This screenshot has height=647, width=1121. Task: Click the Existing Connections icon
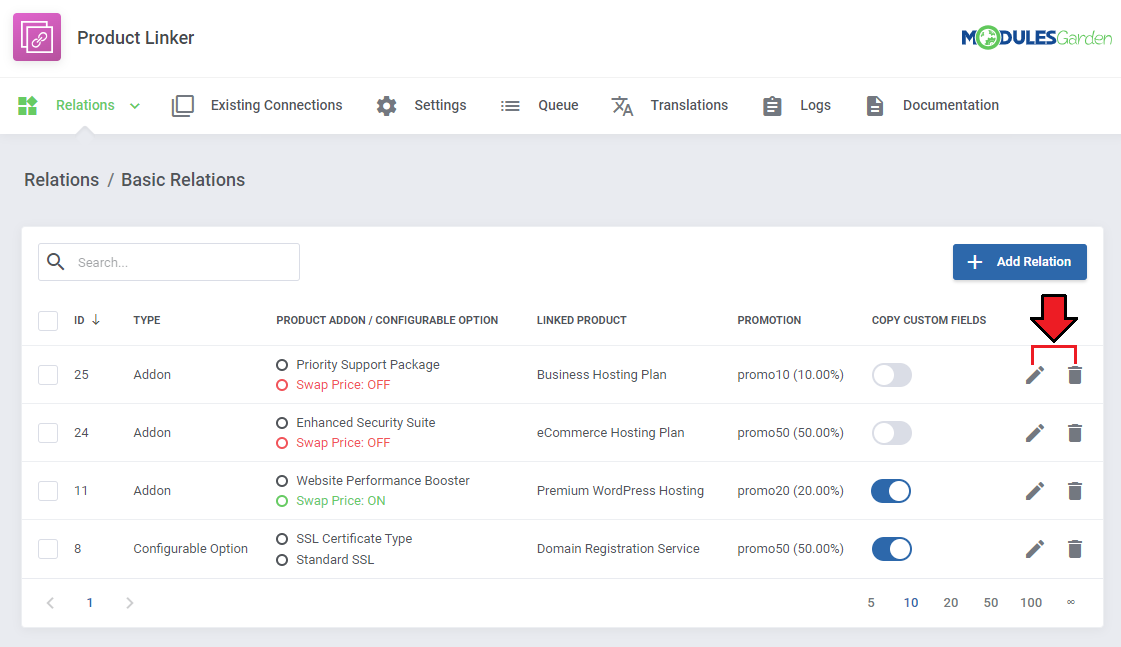click(183, 106)
